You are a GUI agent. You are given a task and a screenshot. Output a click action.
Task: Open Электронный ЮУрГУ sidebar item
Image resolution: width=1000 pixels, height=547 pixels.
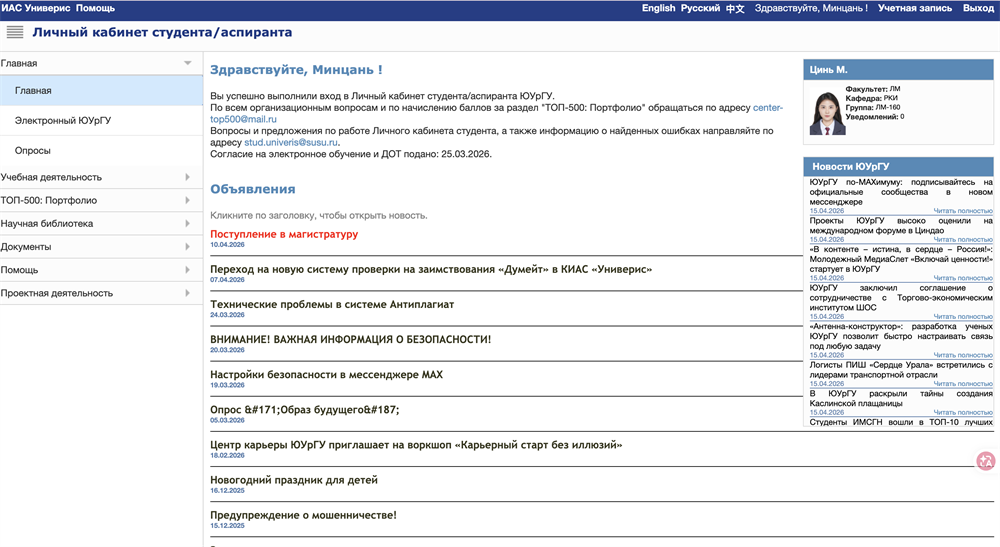[101, 120]
